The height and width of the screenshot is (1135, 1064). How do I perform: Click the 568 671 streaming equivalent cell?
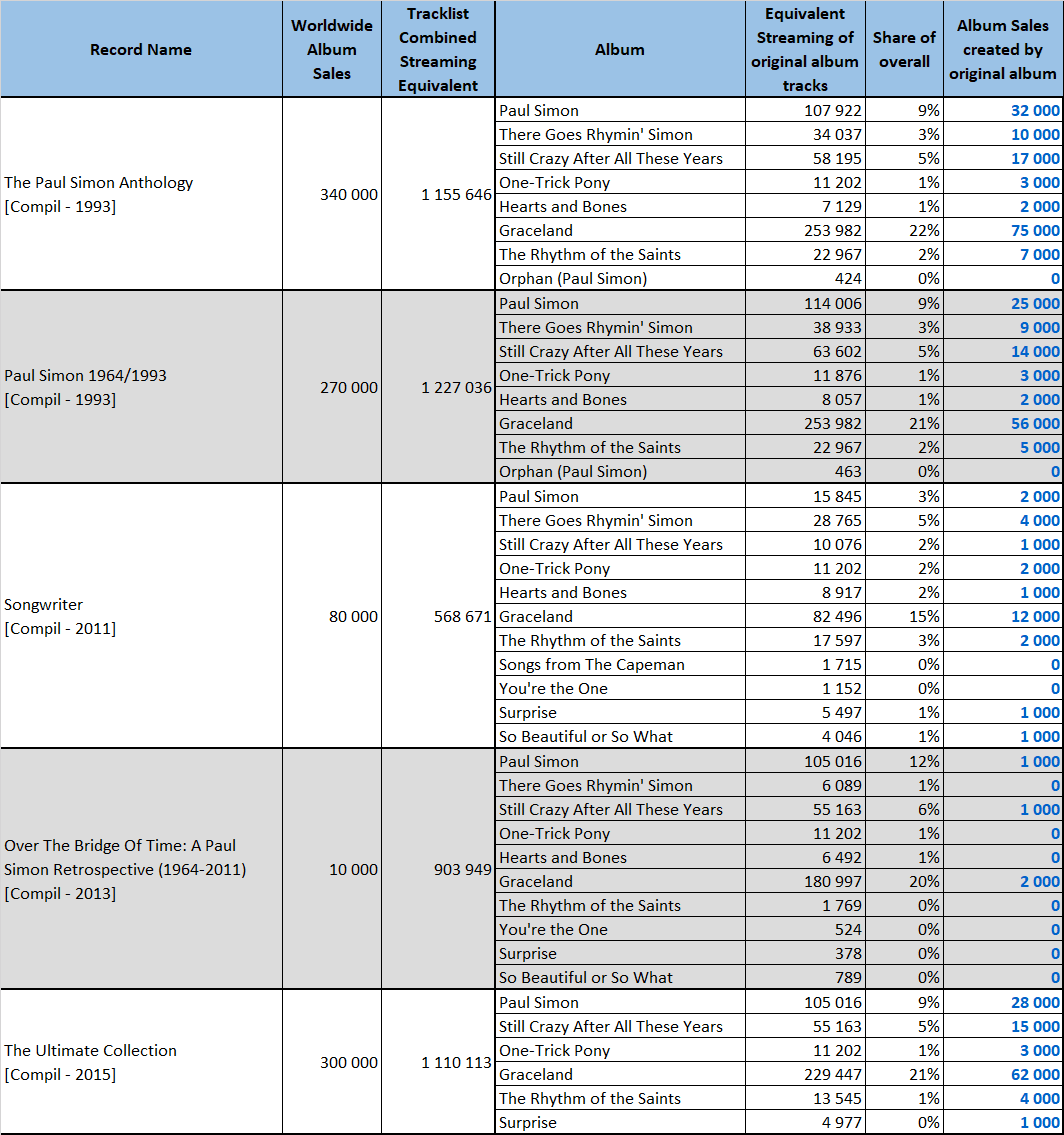click(438, 616)
